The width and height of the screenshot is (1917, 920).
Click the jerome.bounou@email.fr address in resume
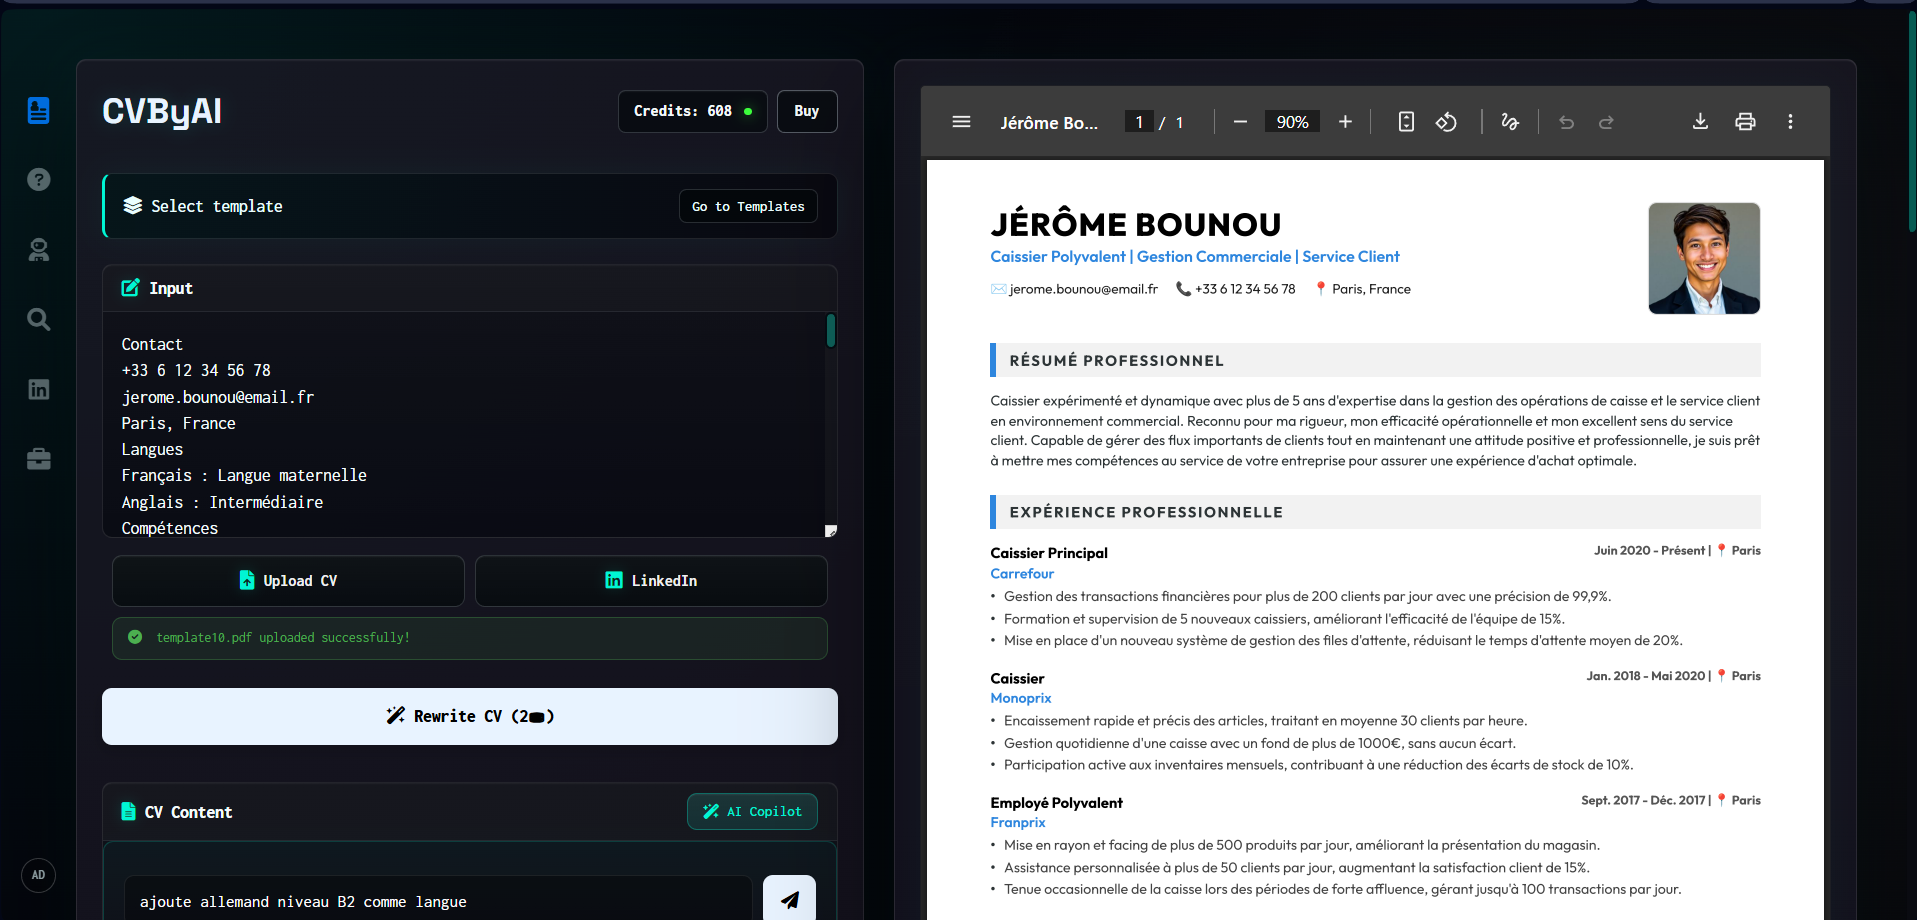pyautogui.click(x=1084, y=289)
